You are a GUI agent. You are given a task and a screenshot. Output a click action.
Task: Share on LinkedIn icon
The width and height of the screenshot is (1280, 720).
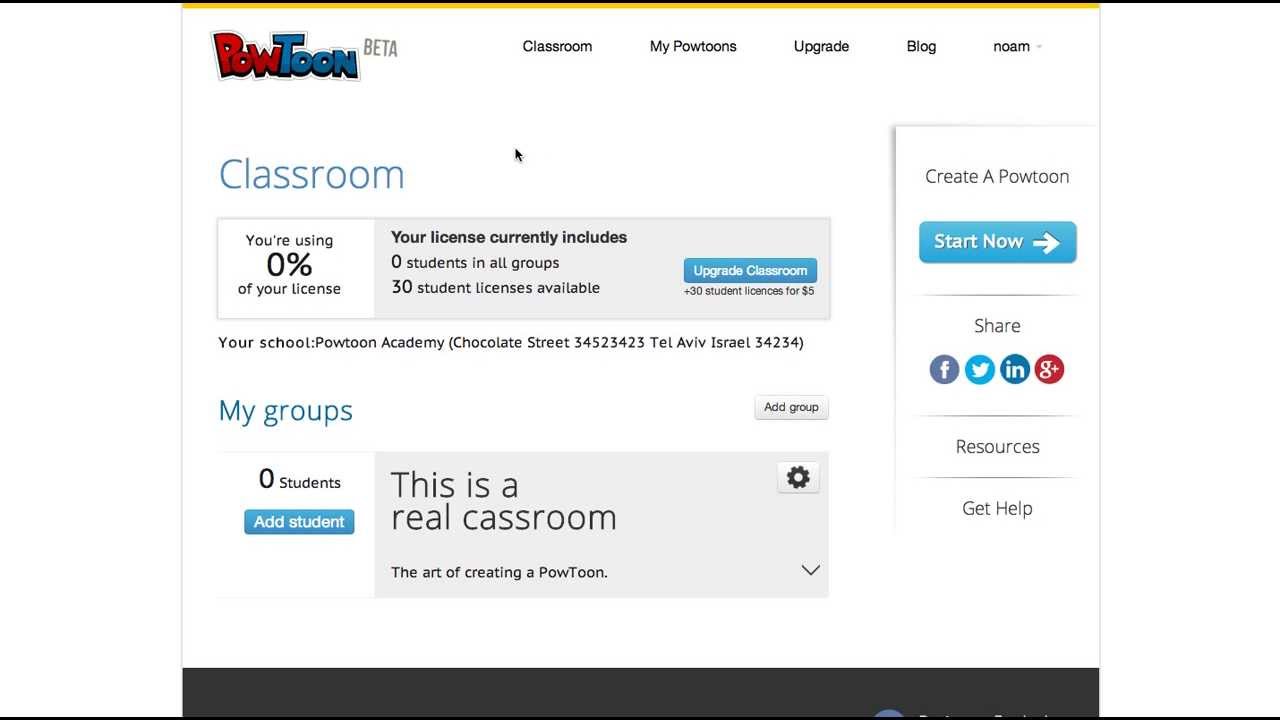click(1015, 370)
